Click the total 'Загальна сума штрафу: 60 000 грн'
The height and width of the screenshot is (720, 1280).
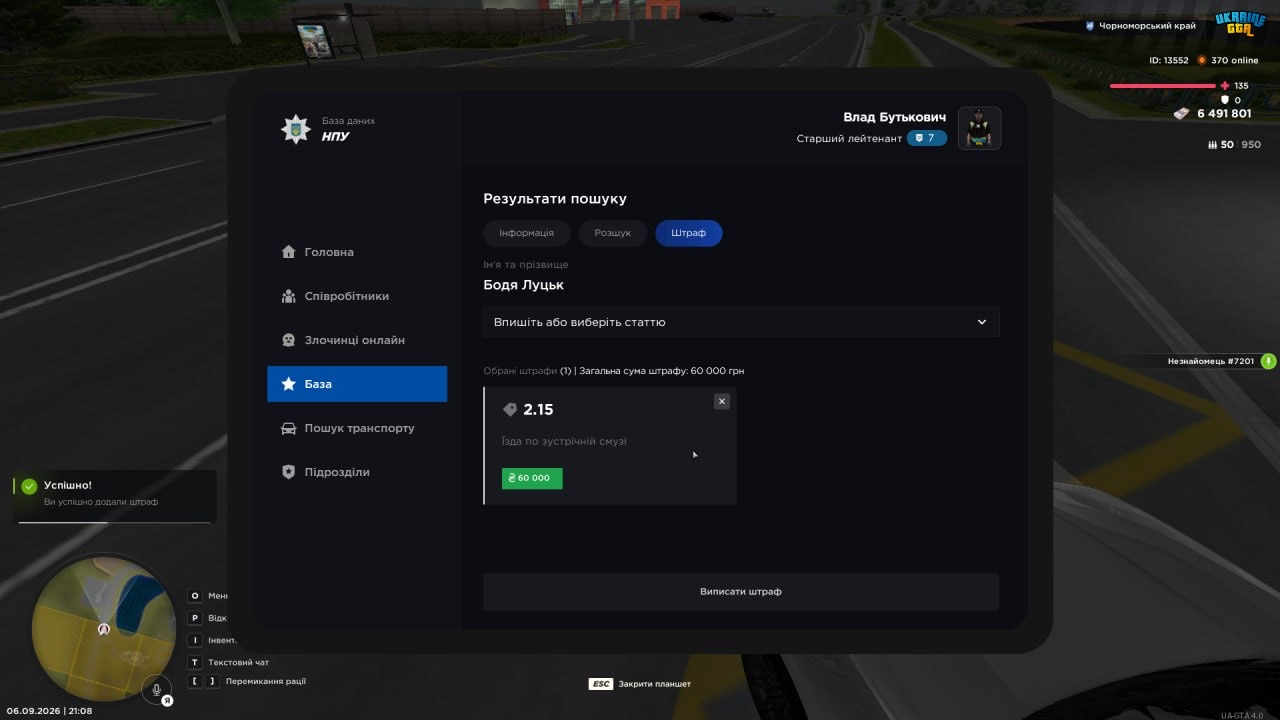[x=662, y=371]
